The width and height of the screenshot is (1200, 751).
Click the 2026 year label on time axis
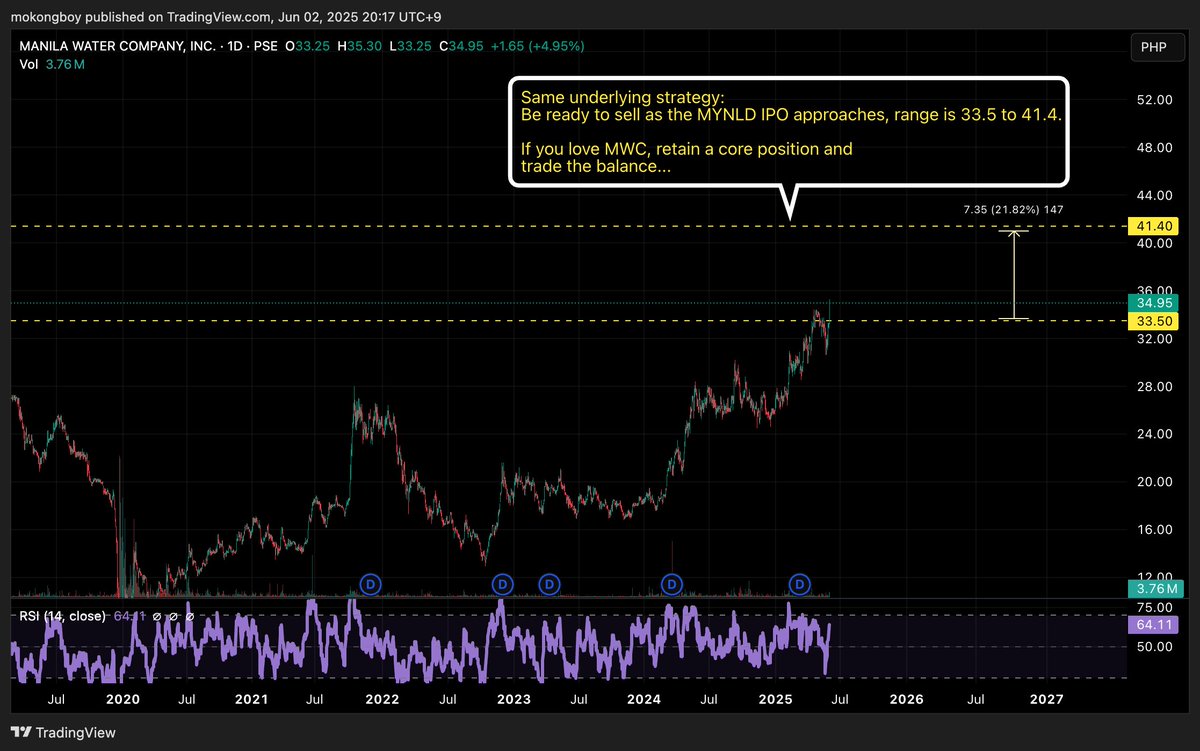tap(906, 700)
